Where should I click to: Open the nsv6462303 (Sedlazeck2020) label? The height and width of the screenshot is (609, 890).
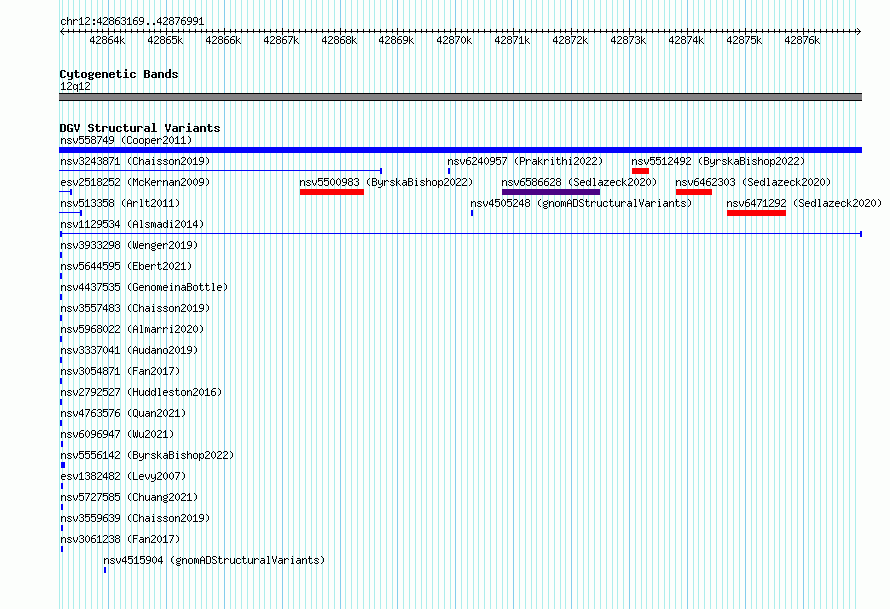click(x=753, y=182)
